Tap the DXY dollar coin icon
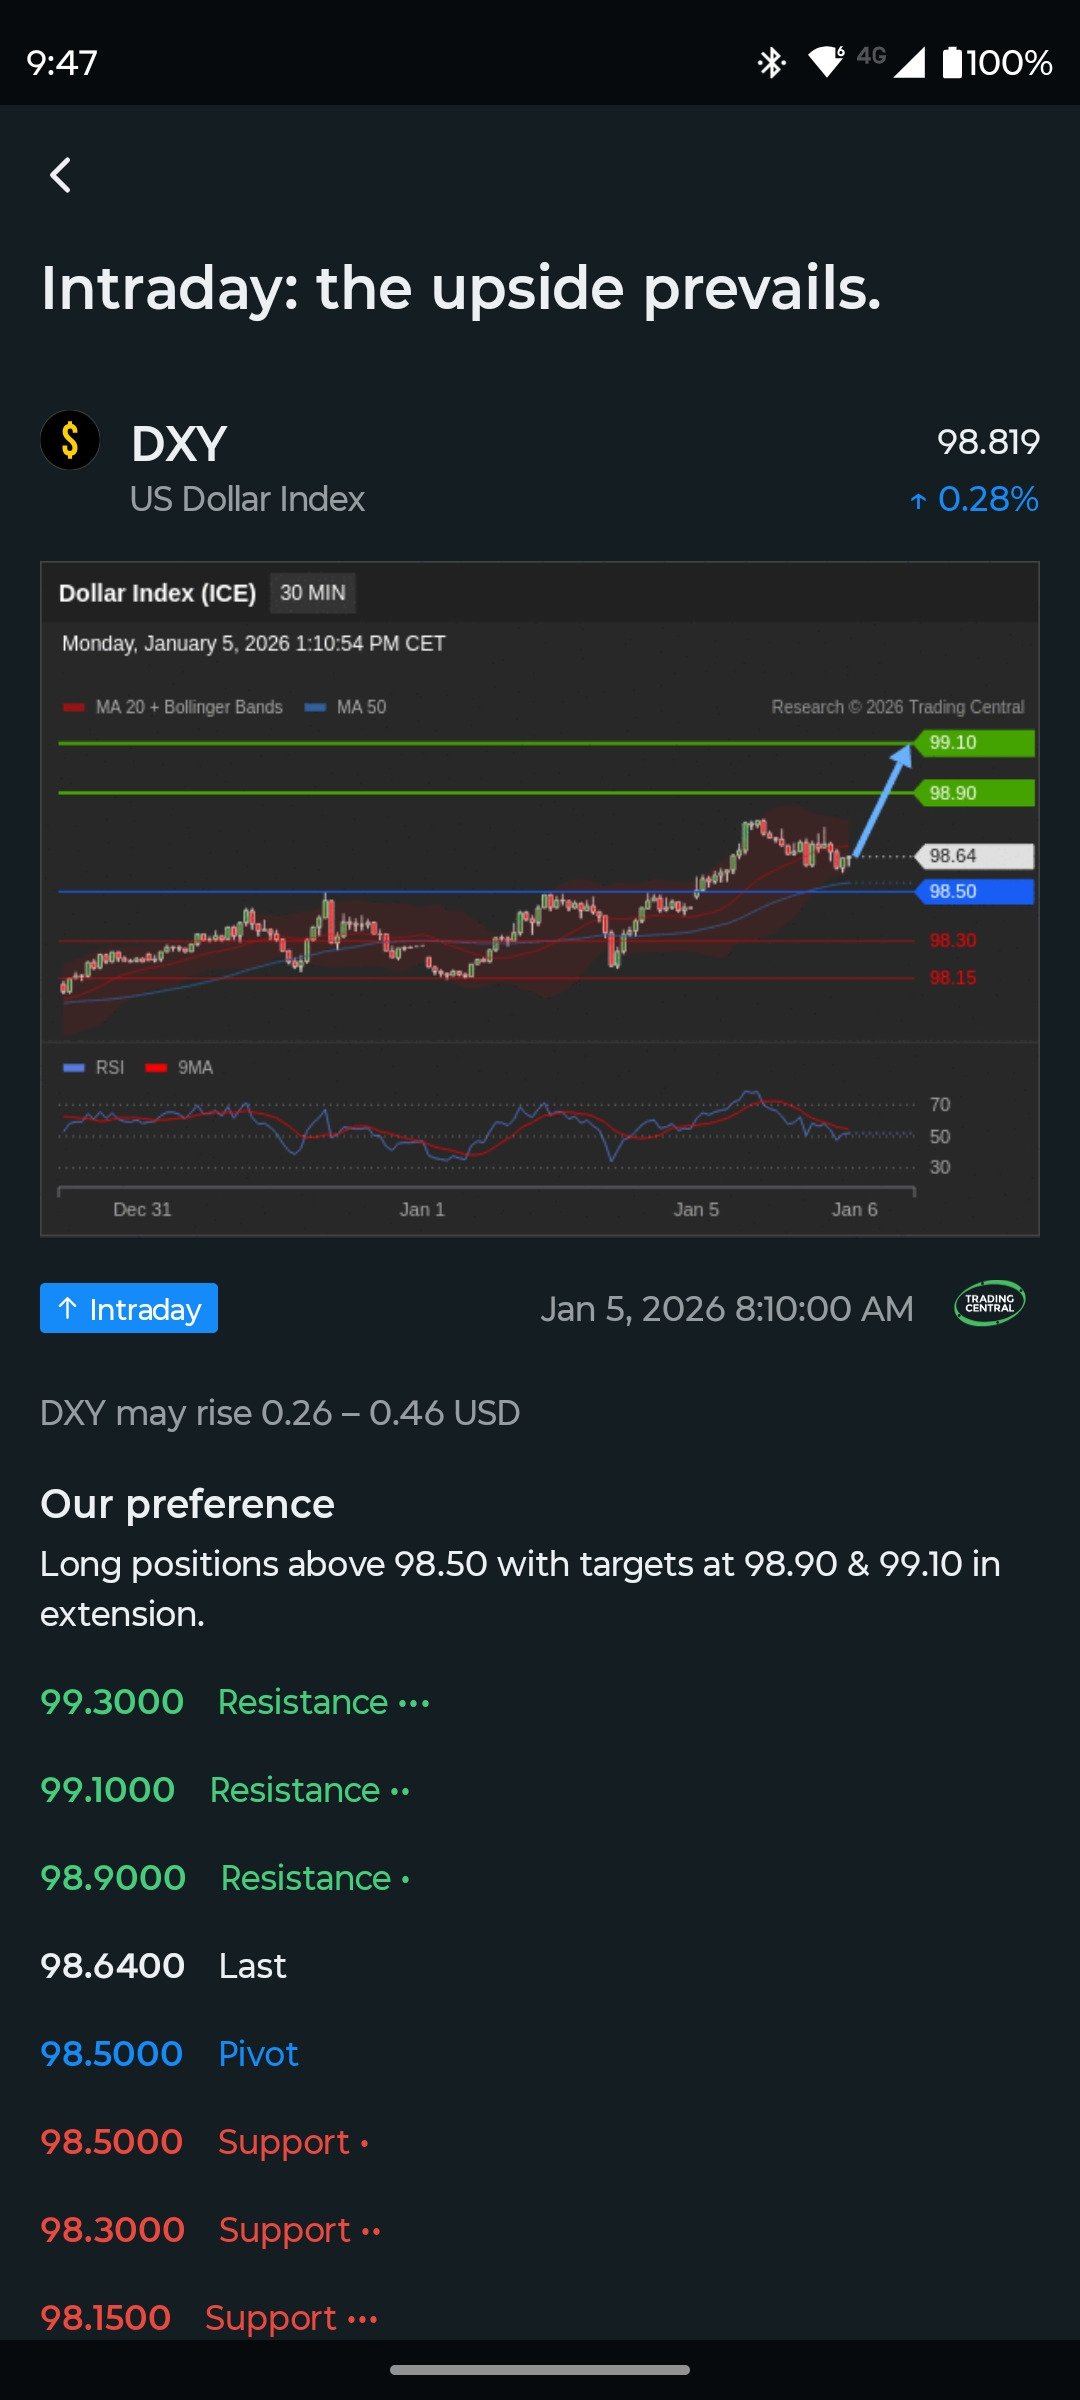Viewport: 1080px width, 2400px height. (x=70, y=441)
